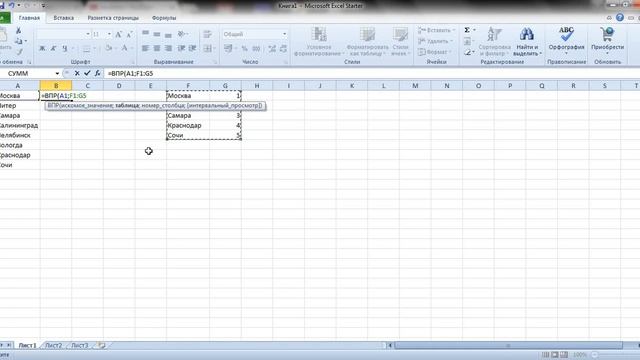Click Insert cells (Вставить) button
The width and height of the screenshot is (640, 360).
click(436, 30)
